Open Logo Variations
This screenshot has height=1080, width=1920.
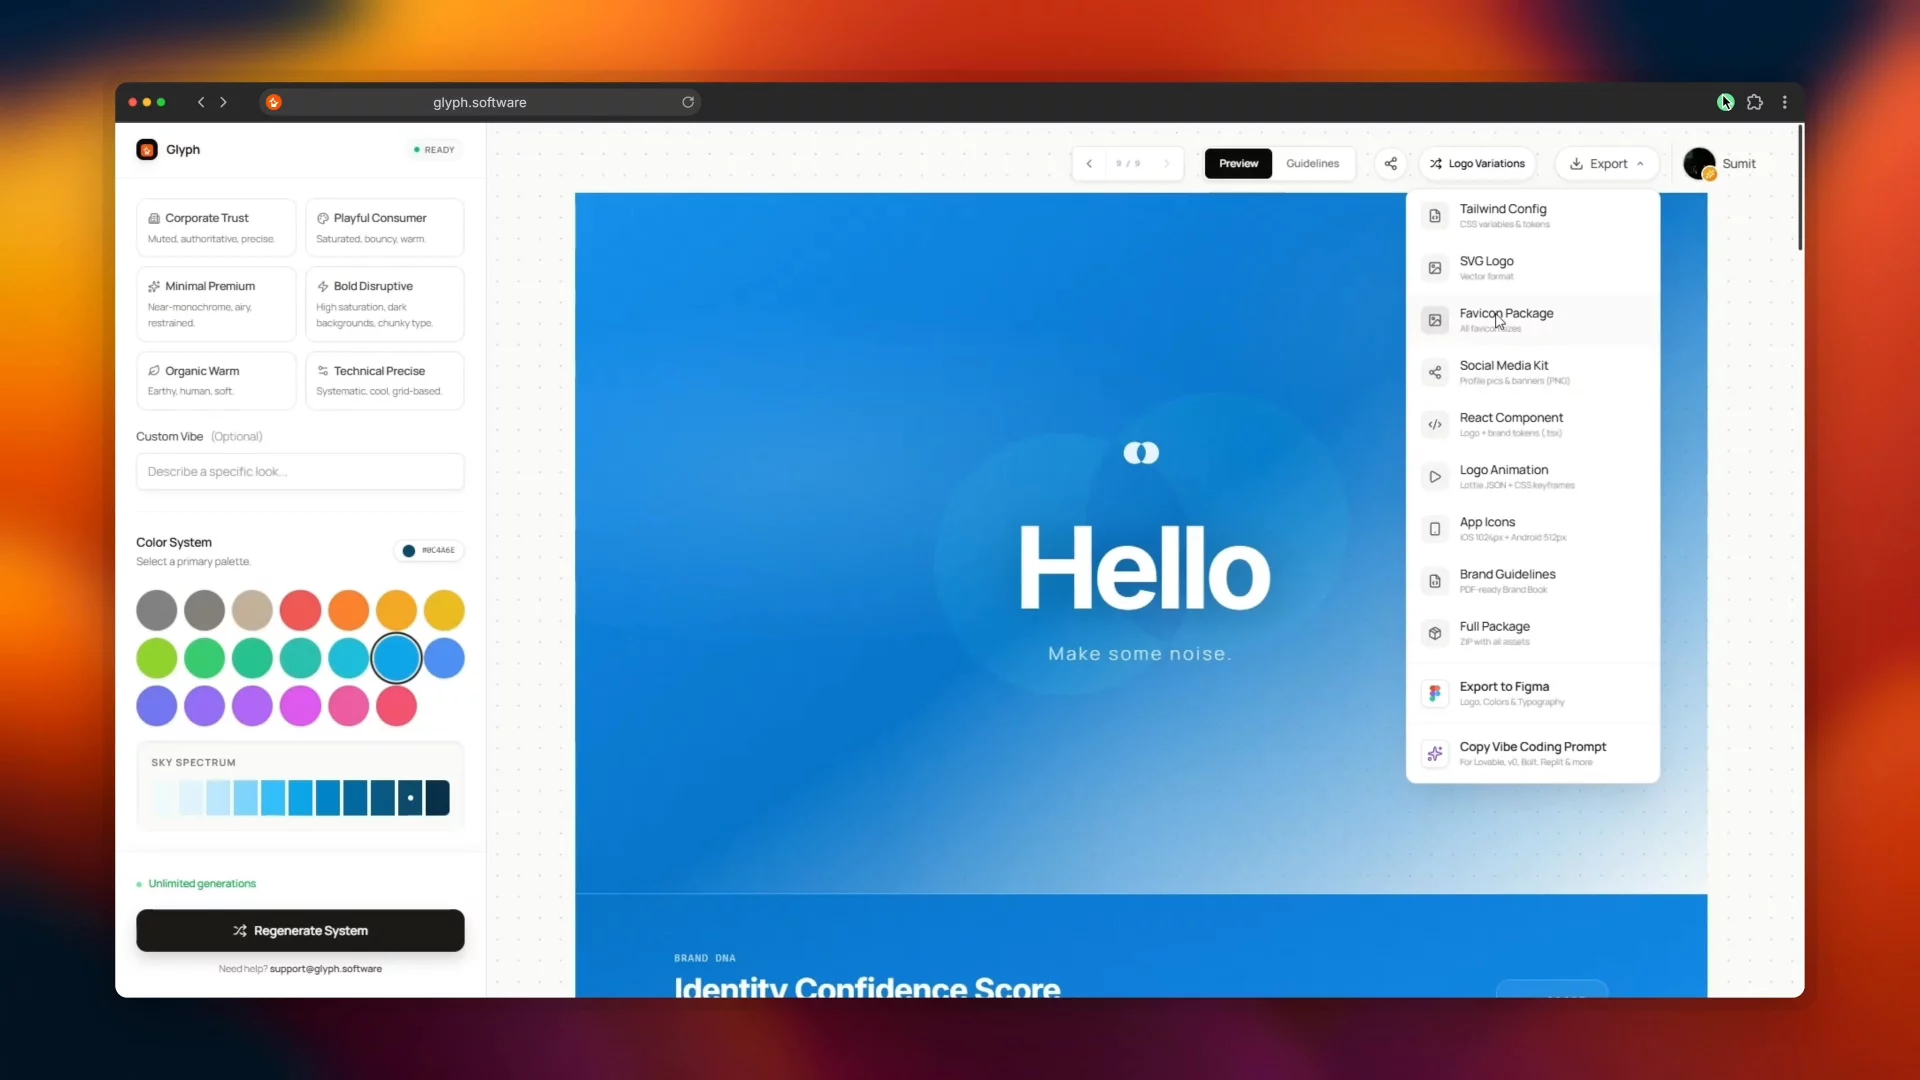pos(1477,164)
